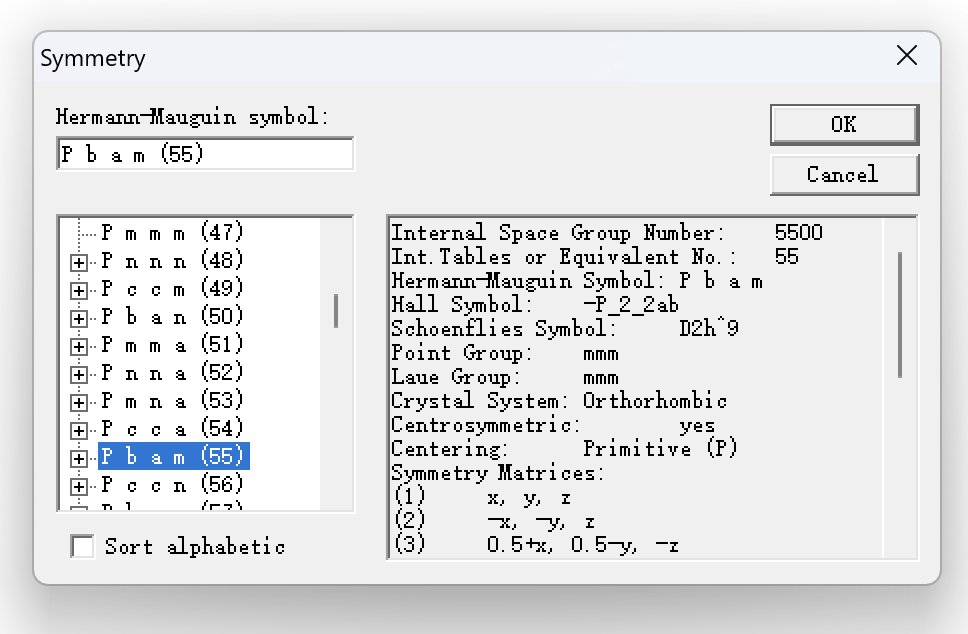968x634 pixels.
Task: Click the symmetry info panel scrollbar thumb
Action: 900,315
